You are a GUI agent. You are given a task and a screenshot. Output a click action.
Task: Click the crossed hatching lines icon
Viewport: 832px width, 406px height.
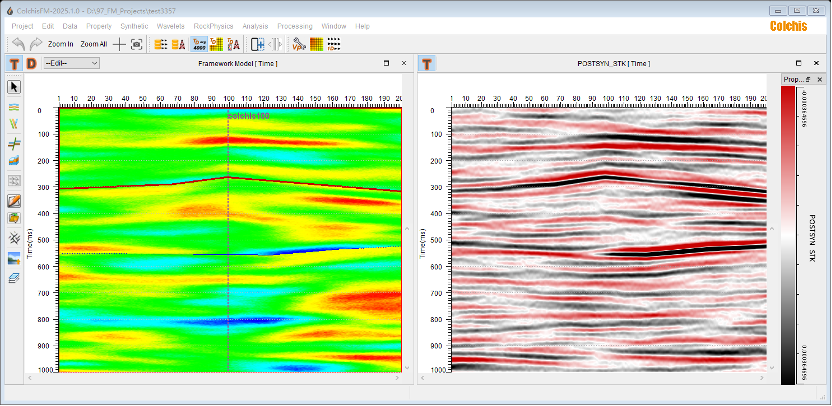[14, 239]
